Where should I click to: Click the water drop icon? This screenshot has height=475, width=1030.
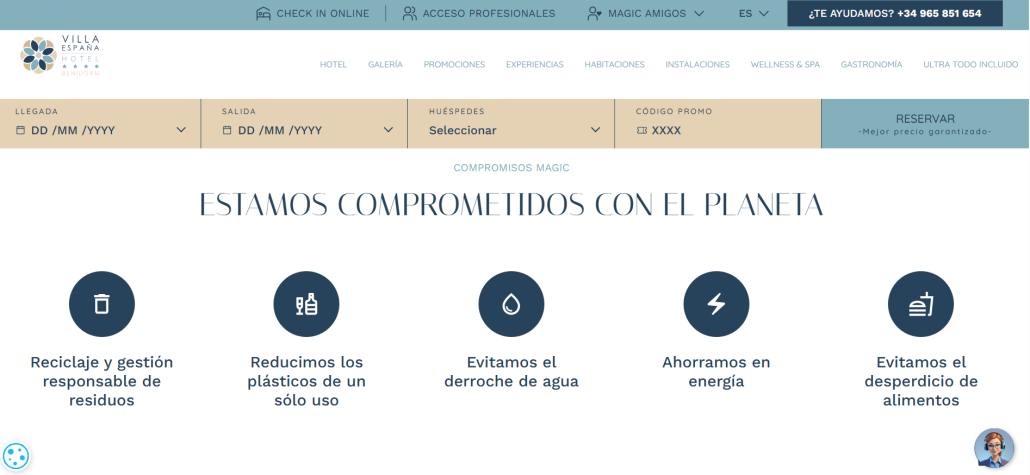(x=511, y=304)
